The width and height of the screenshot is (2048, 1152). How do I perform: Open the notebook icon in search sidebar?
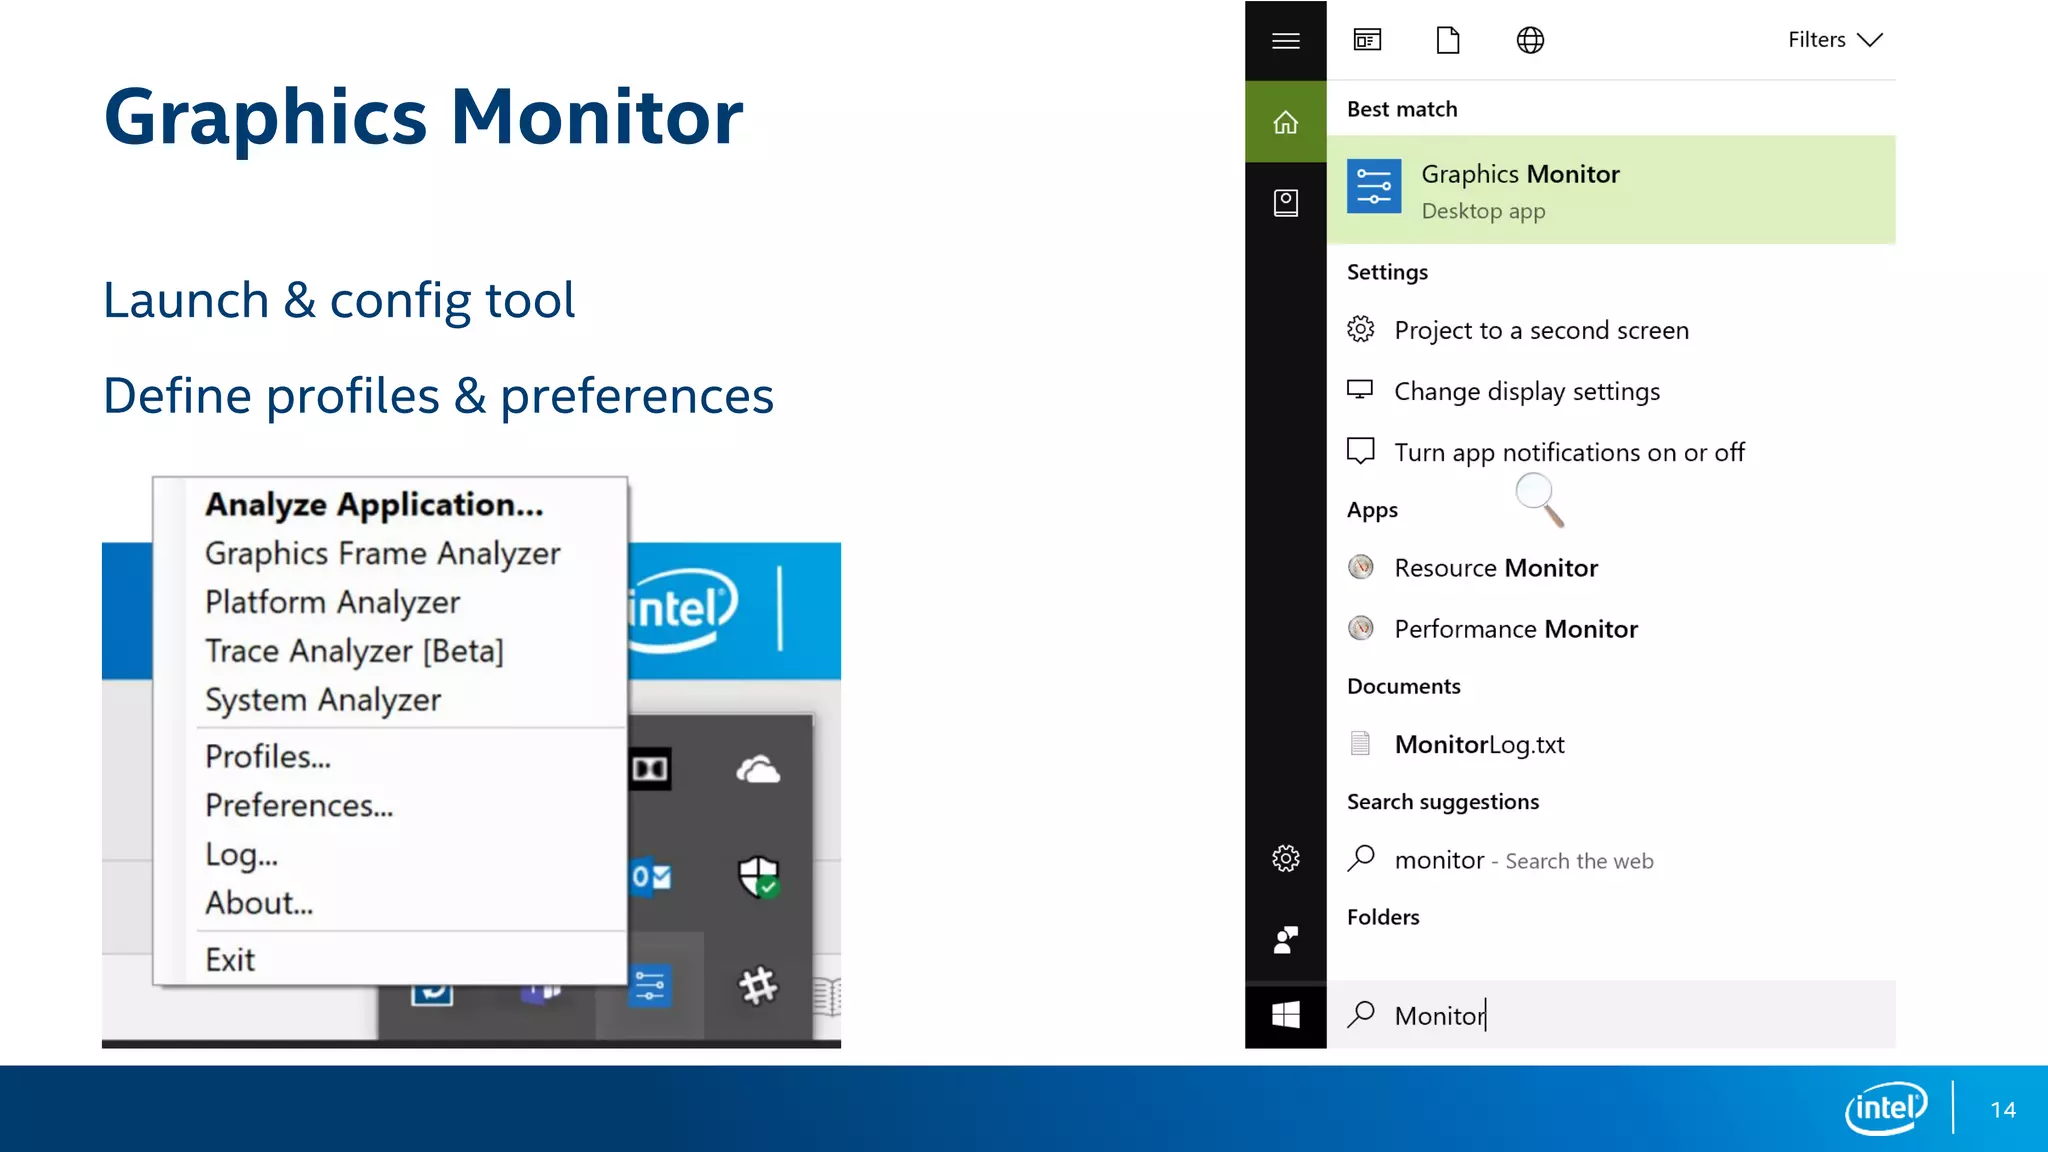(1285, 203)
